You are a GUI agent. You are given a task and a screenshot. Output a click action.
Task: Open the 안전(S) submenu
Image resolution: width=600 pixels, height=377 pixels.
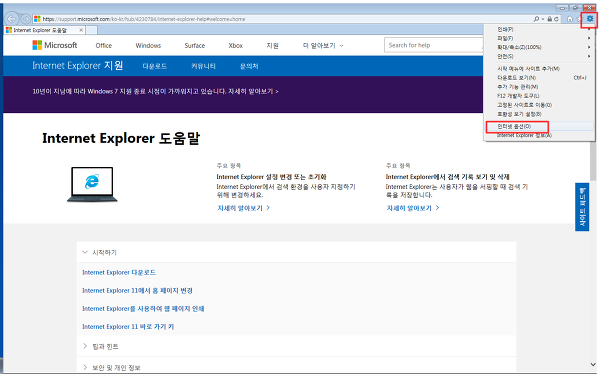pyautogui.click(x=539, y=56)
